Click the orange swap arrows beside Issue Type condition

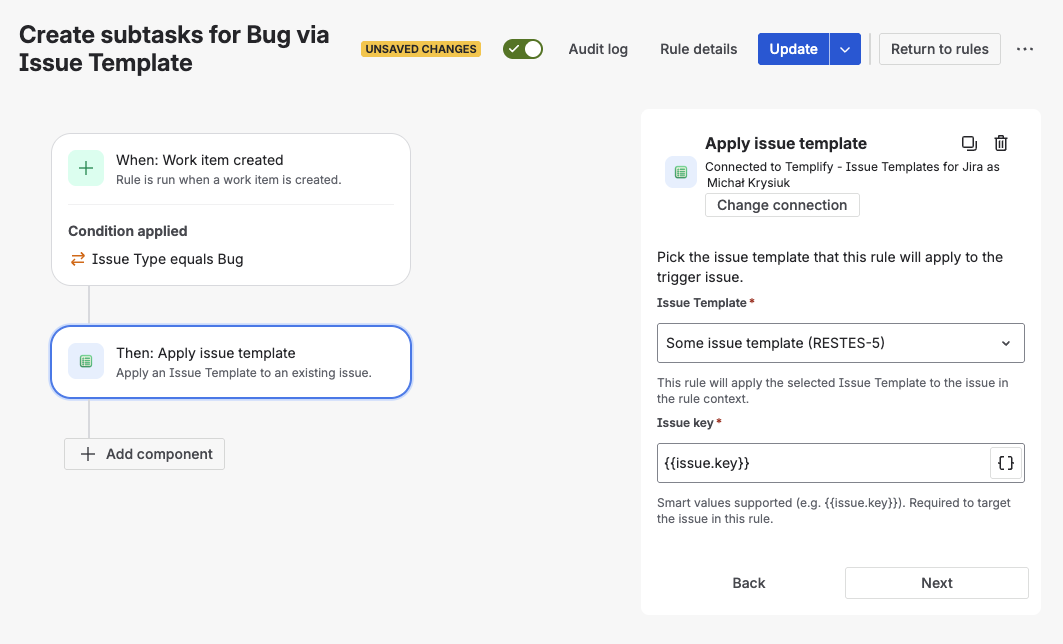point(78,258)
